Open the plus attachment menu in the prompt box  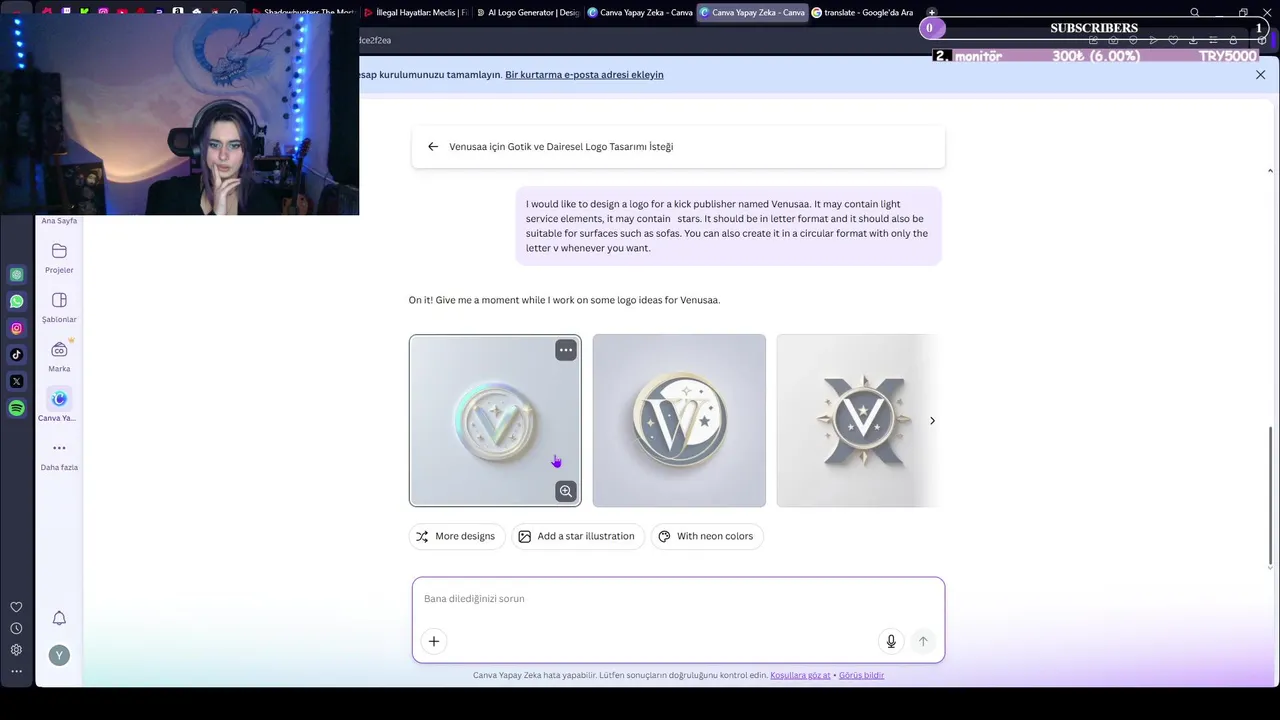point(434,641)
